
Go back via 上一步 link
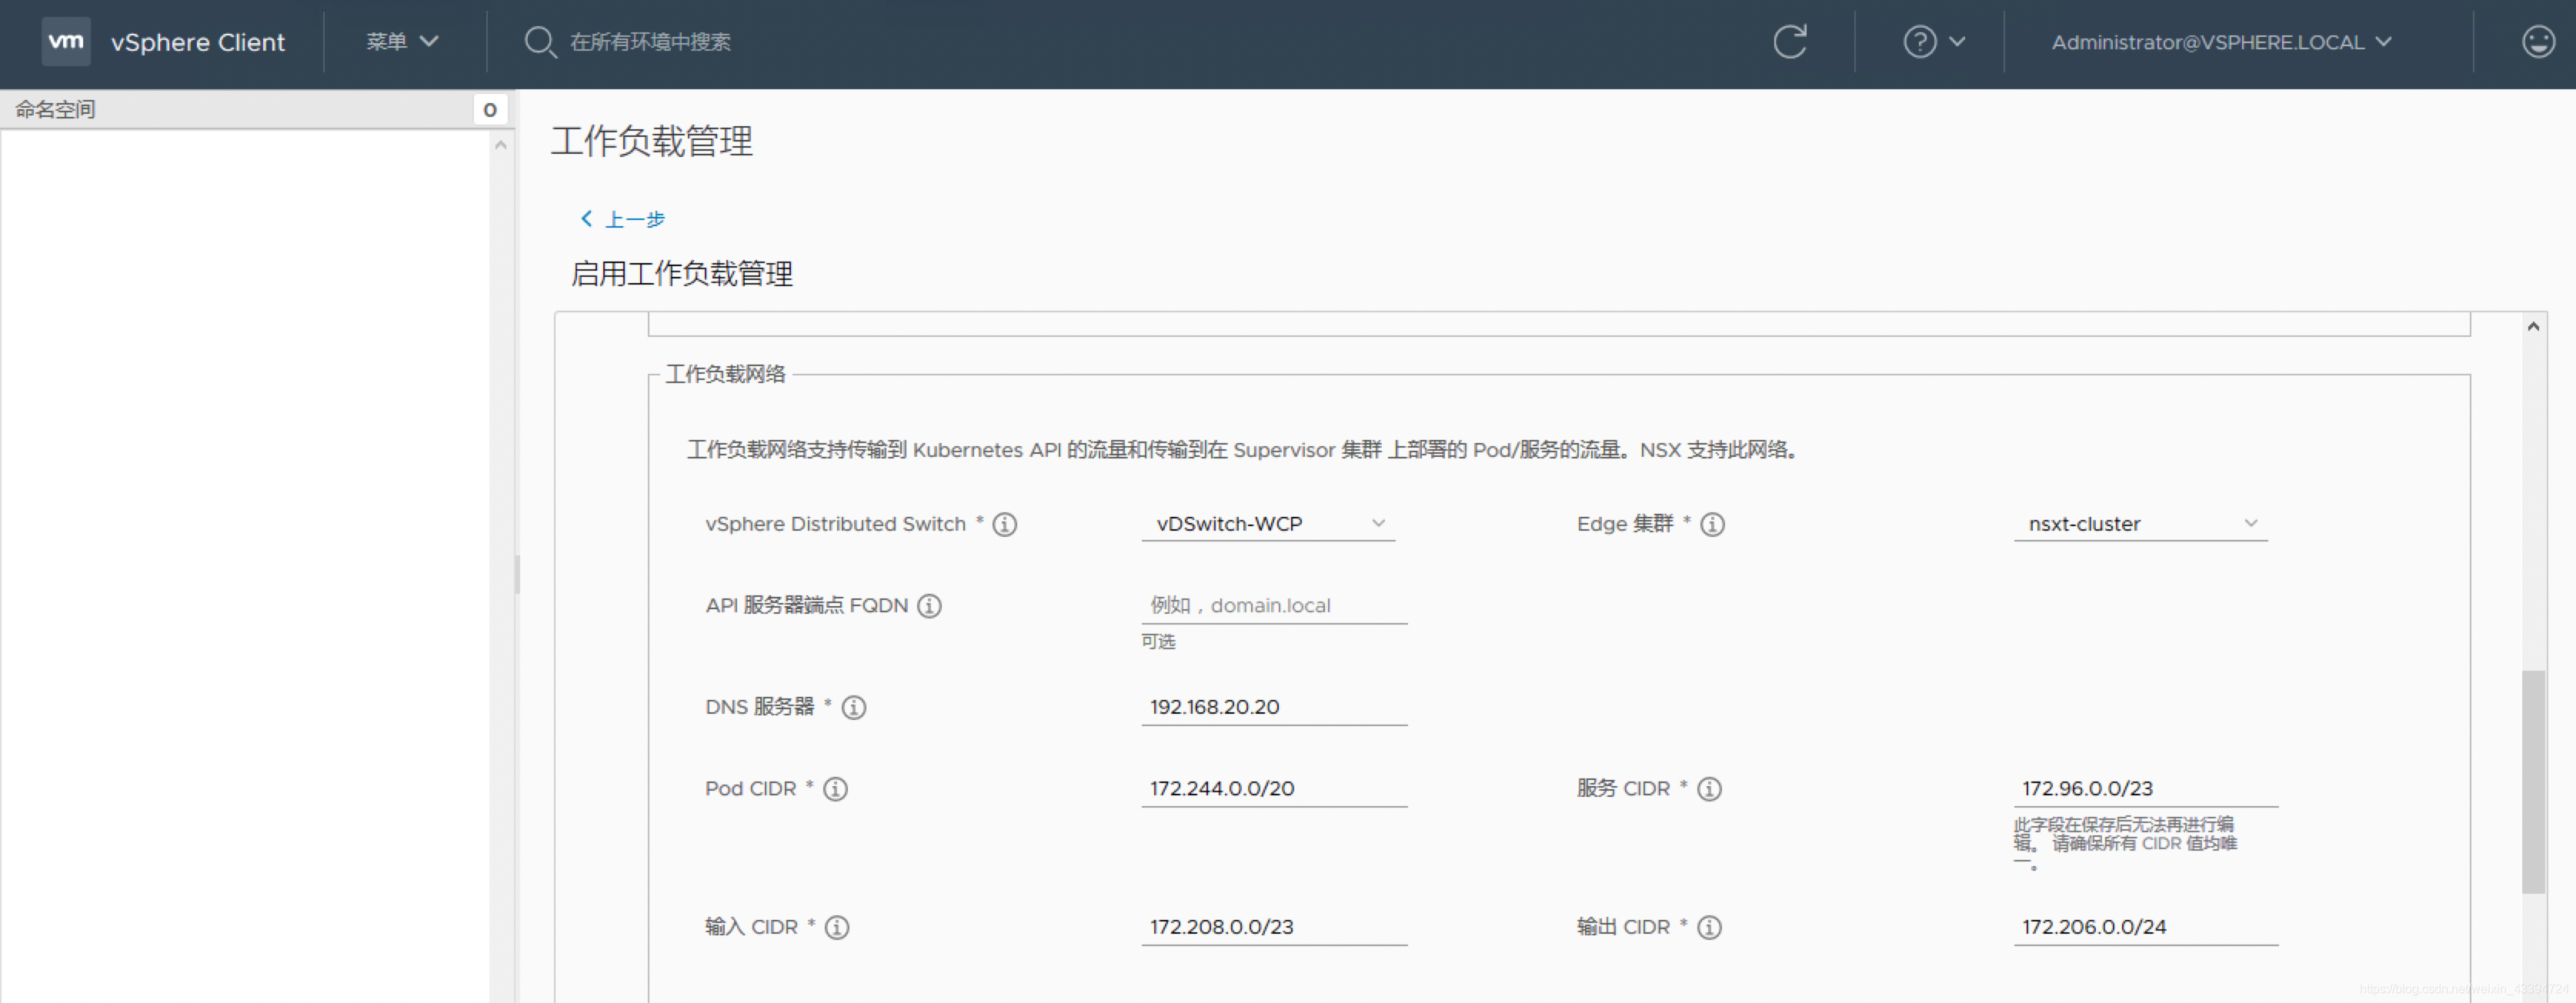[x=622, y=219]
